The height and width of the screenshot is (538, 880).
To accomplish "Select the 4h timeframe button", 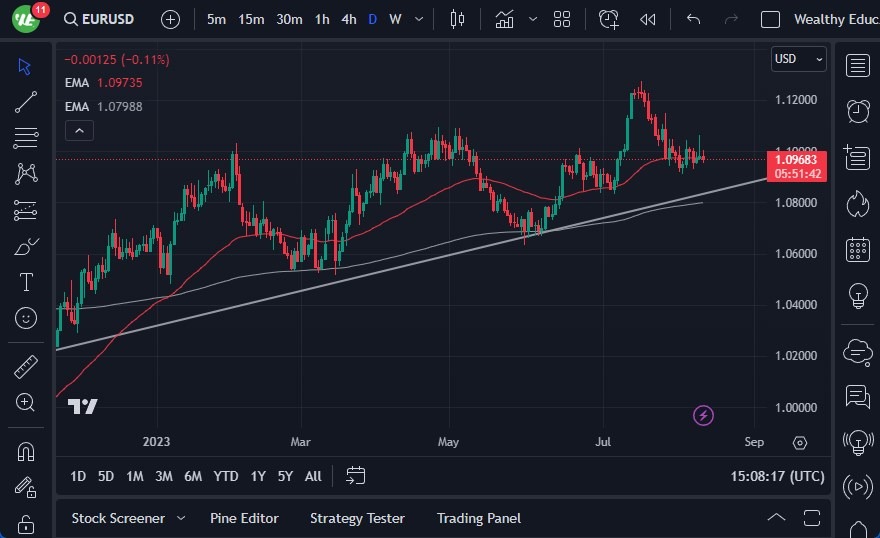I will click(x=348, y=19).
